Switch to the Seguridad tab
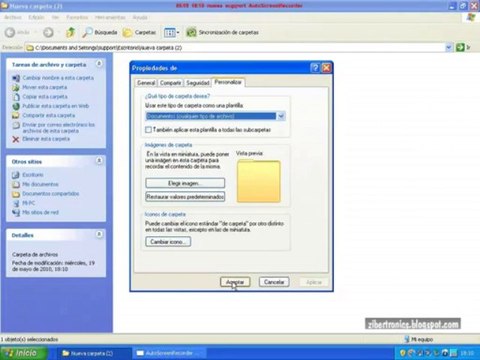The image size is (480, 360). point(198,83)
